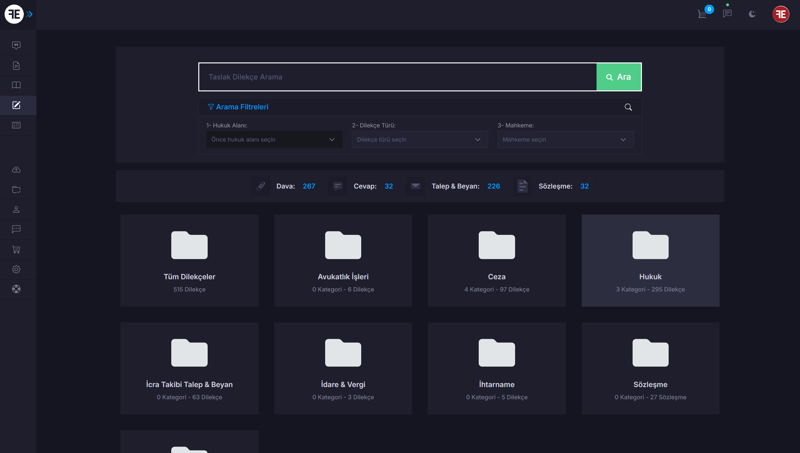Click the magnifier icon in filter bar
This screenshot has height=453, width=800.
[x=628, y=107]
